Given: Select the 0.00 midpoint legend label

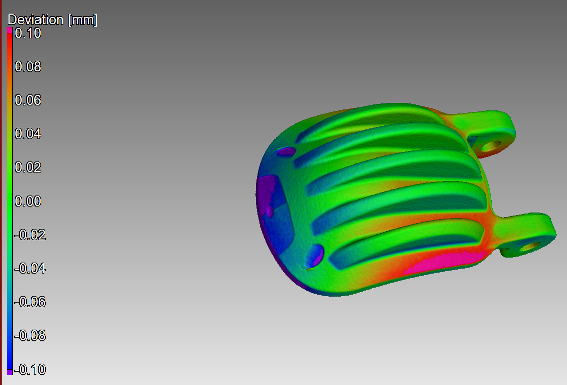Looking at the screenshot, I should coord(28,201).
